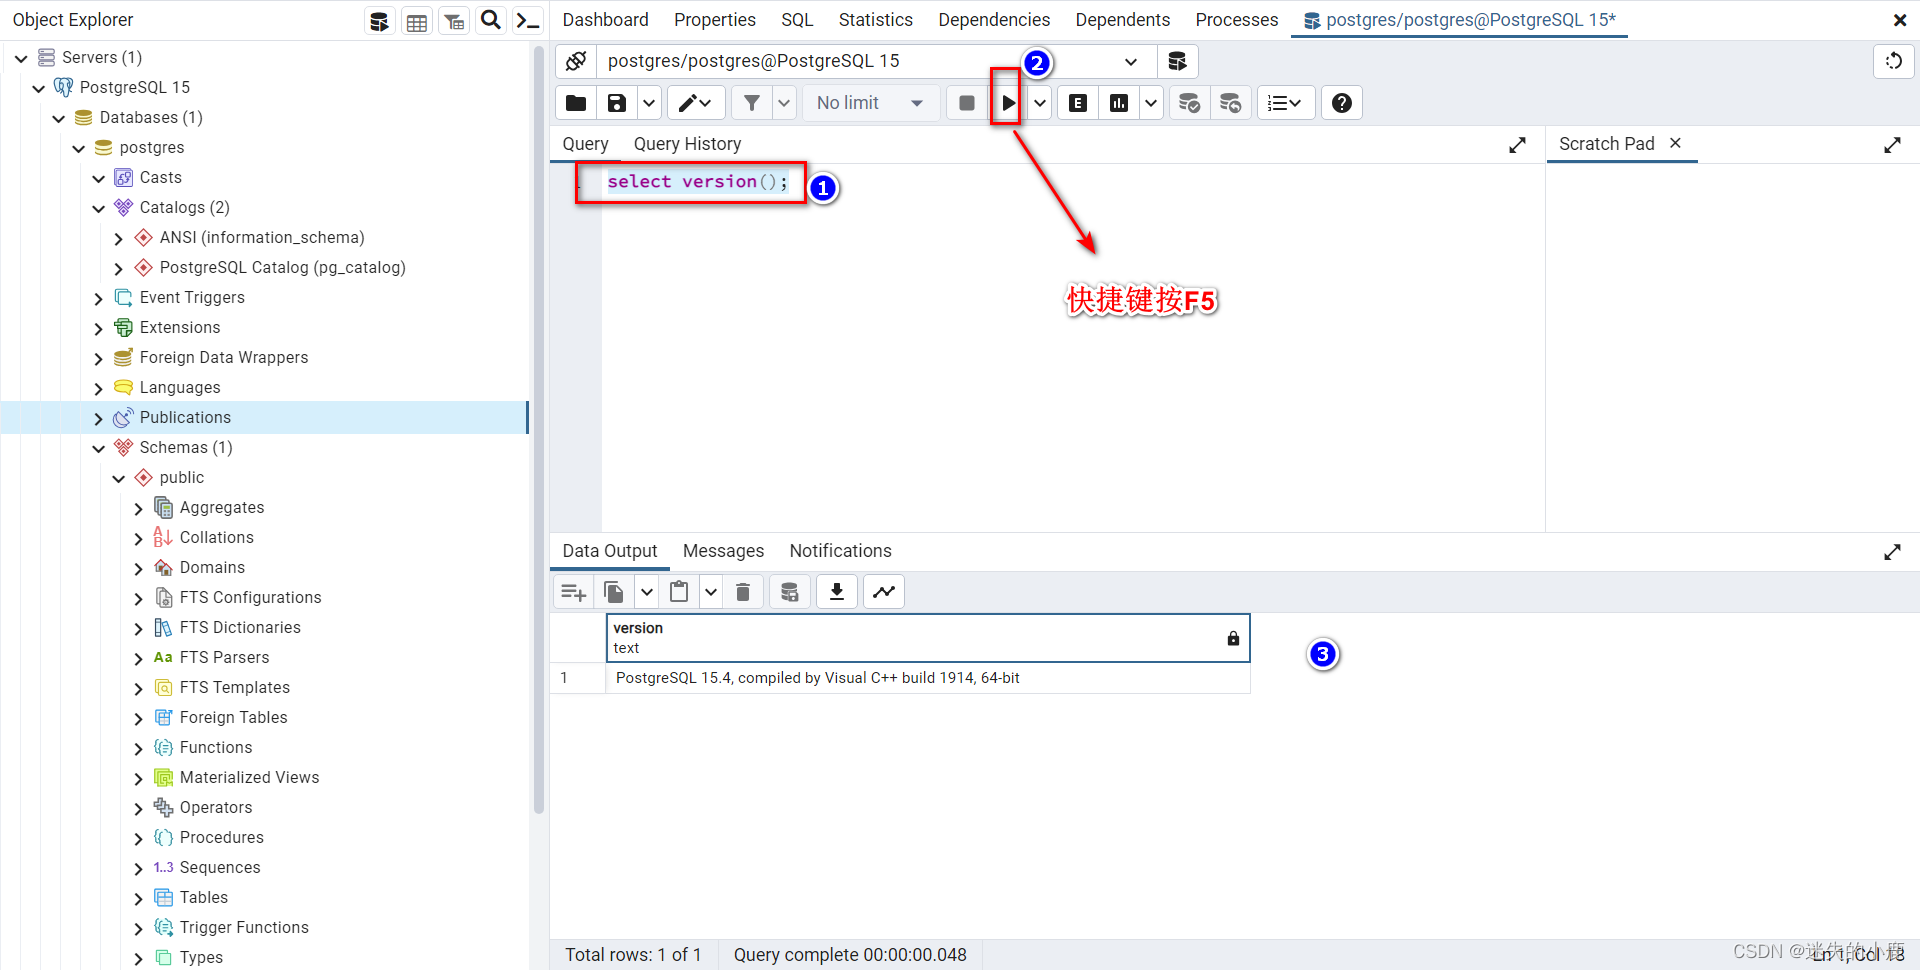Screen dimensions: 1920x970
Task: Switch to the Properties tab
Action: point(715,20)
